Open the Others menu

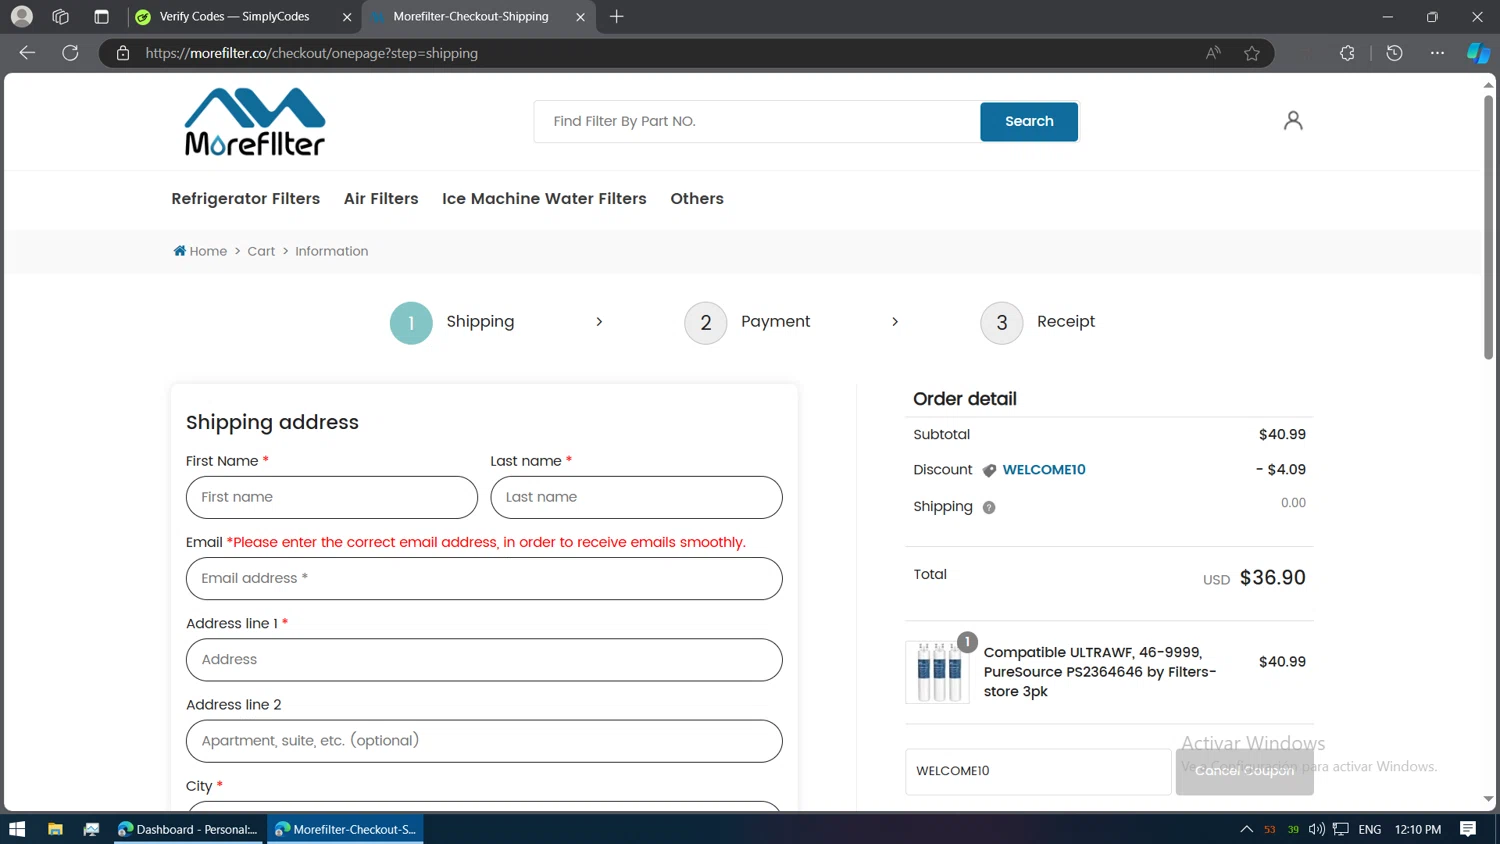[697, 199]
